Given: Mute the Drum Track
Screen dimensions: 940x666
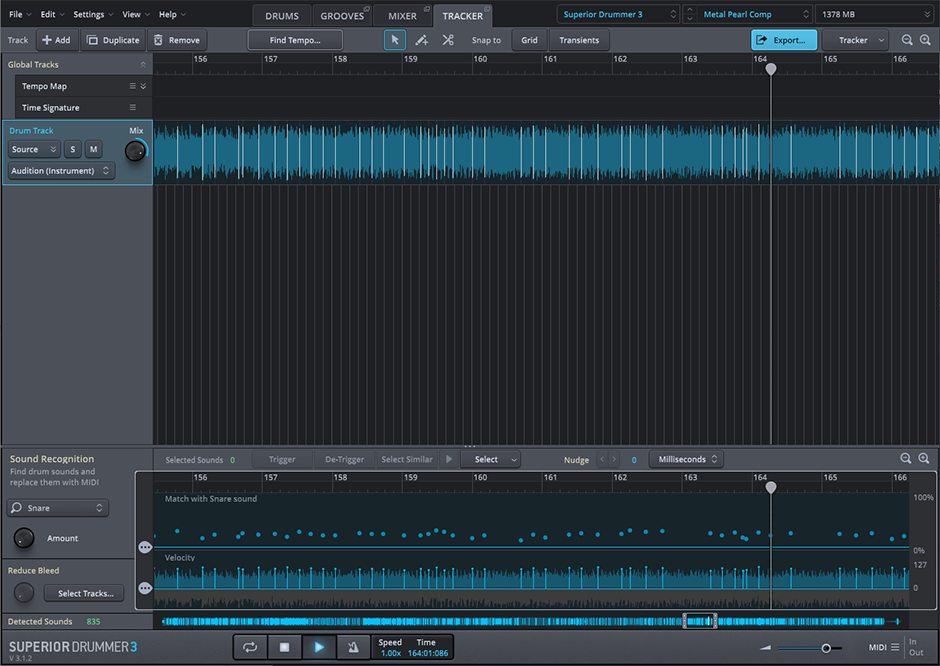Looking at the screenshot, I should tap(93, 149).
